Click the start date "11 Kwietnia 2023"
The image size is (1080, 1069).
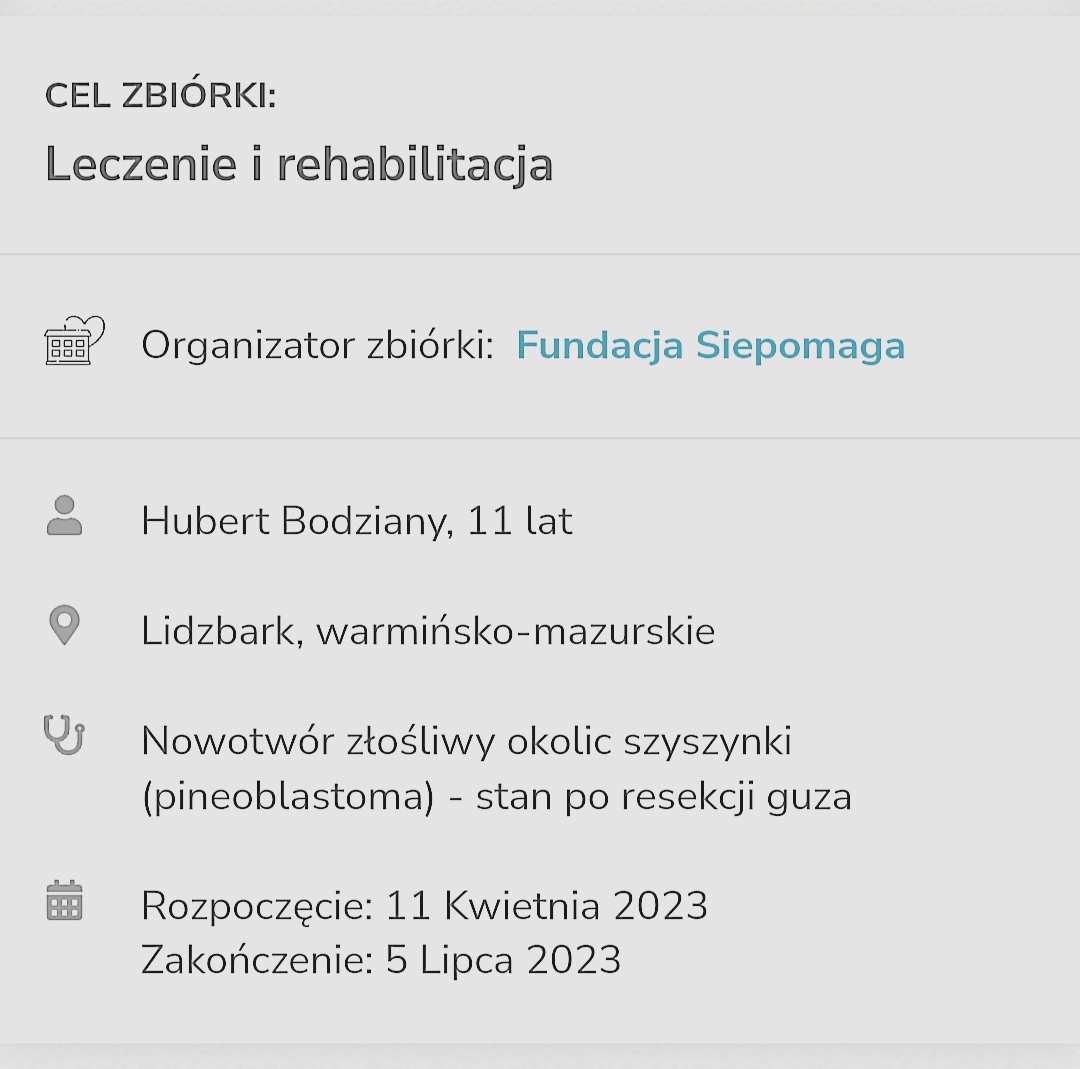click(546, 906)
